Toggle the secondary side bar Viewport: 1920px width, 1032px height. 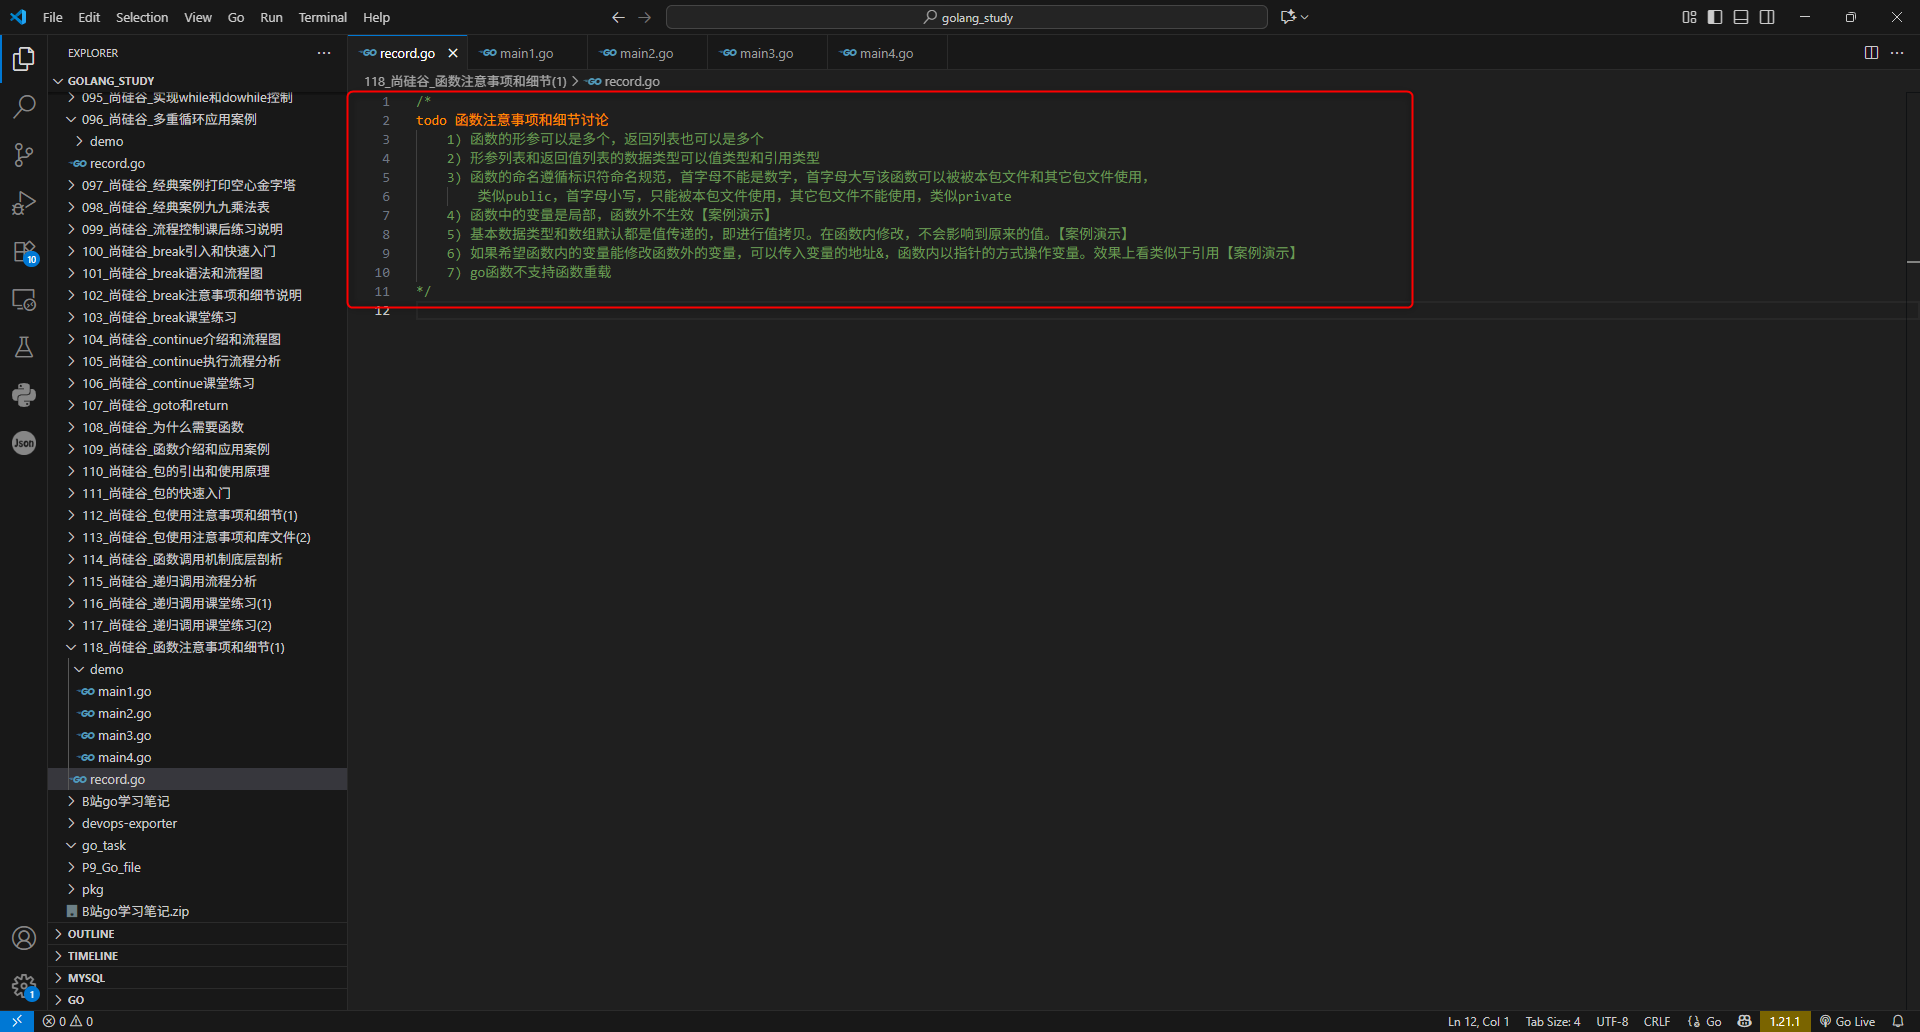coord(1767,17)
